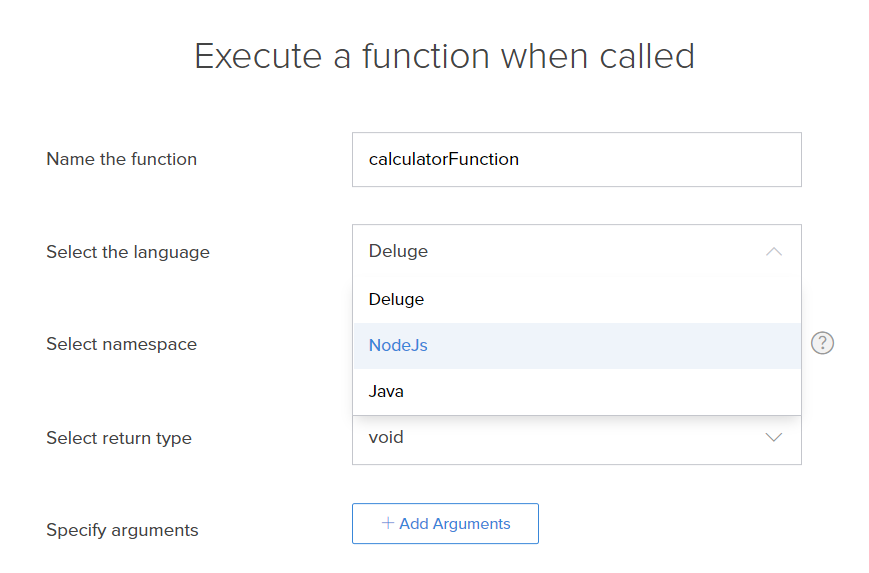Click the void text in return type
Image resolution: width=869 pixels, height=573 pixels.
coord(386,437)
